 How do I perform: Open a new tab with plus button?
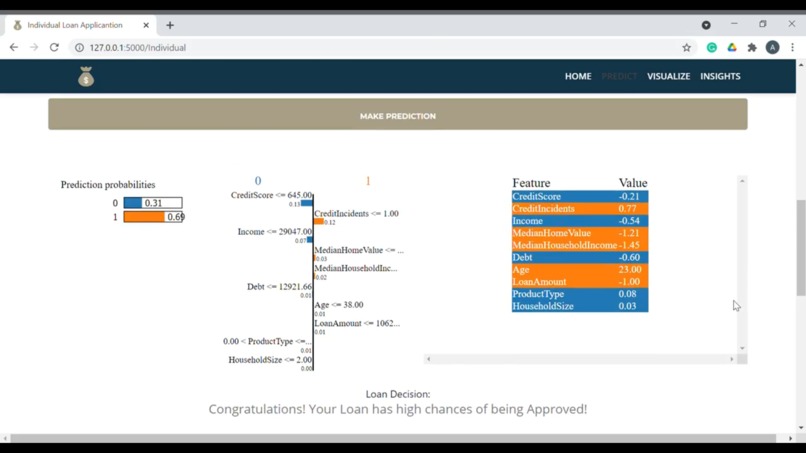[170, 25]
